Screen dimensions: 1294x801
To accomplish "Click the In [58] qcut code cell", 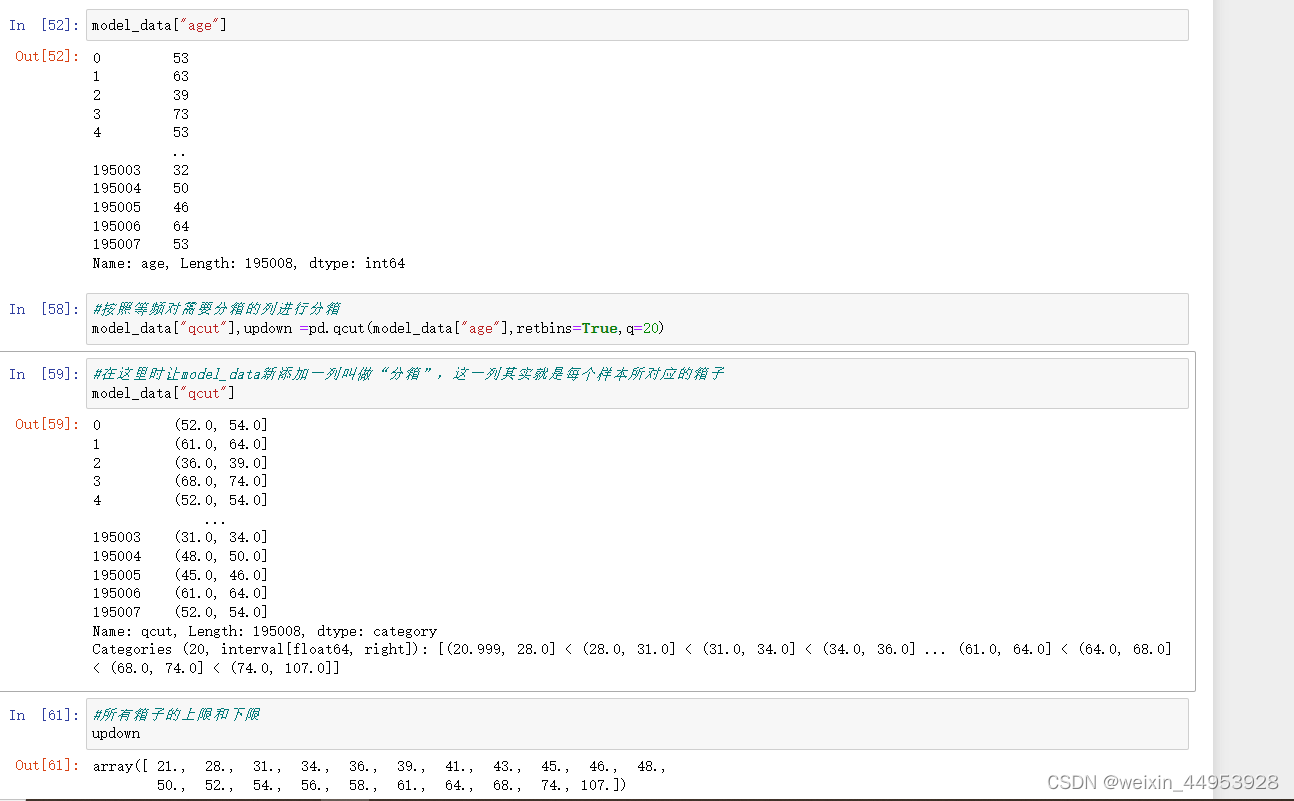I will click(637, 319).
